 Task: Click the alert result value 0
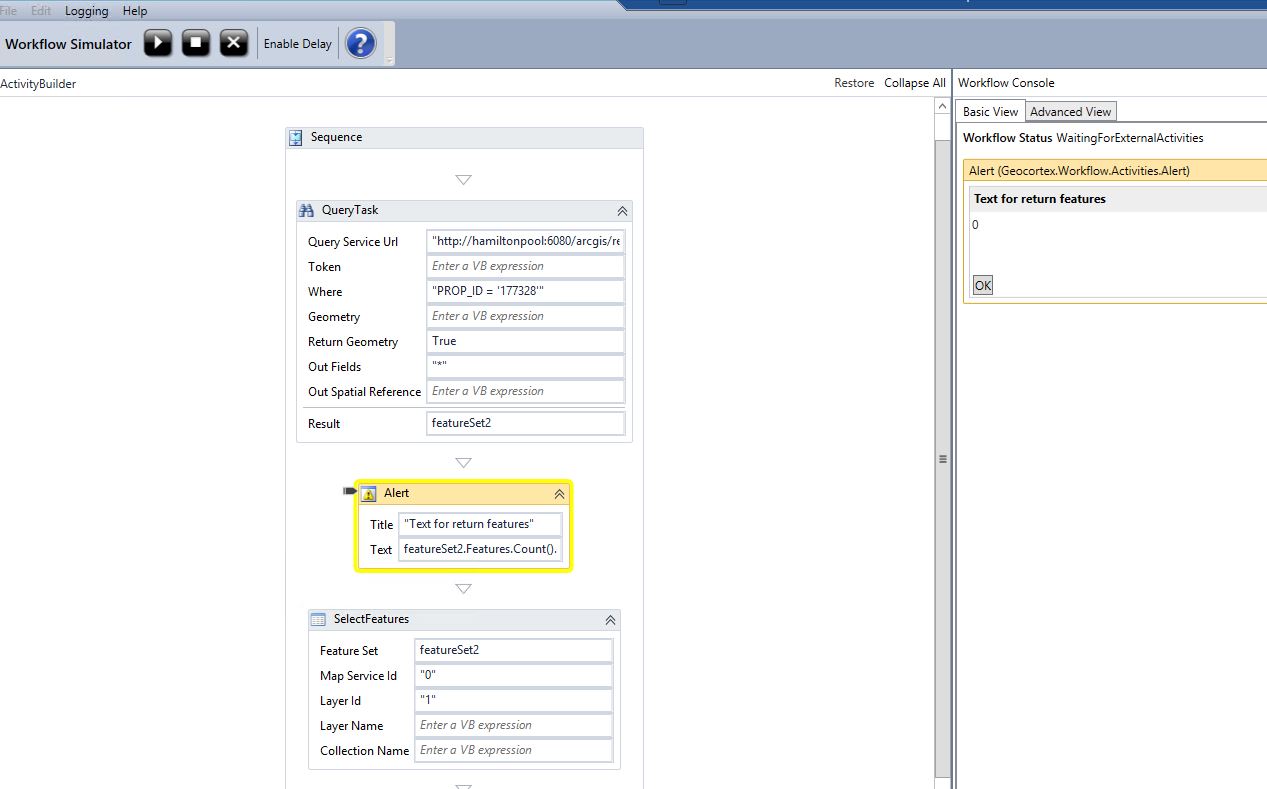[x=976, y=225]
